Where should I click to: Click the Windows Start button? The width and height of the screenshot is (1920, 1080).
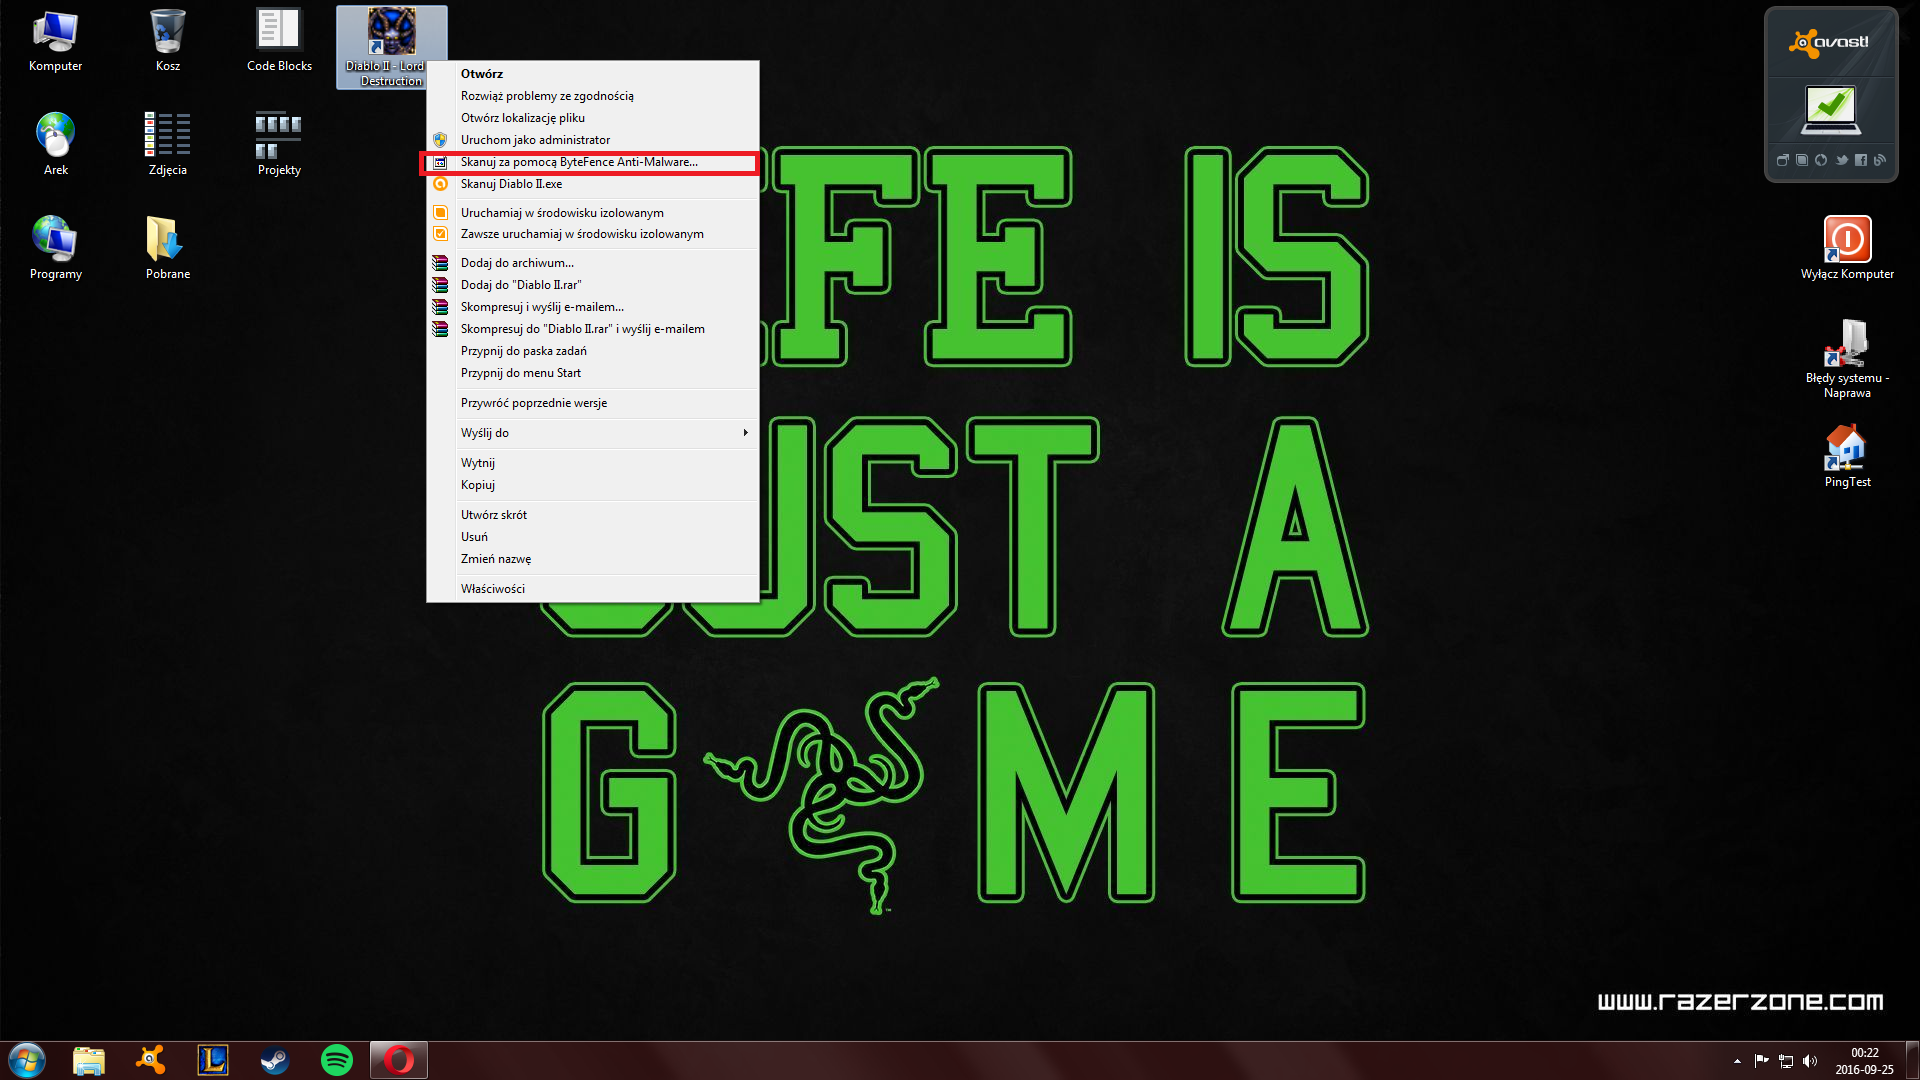tap(27, 1059)
